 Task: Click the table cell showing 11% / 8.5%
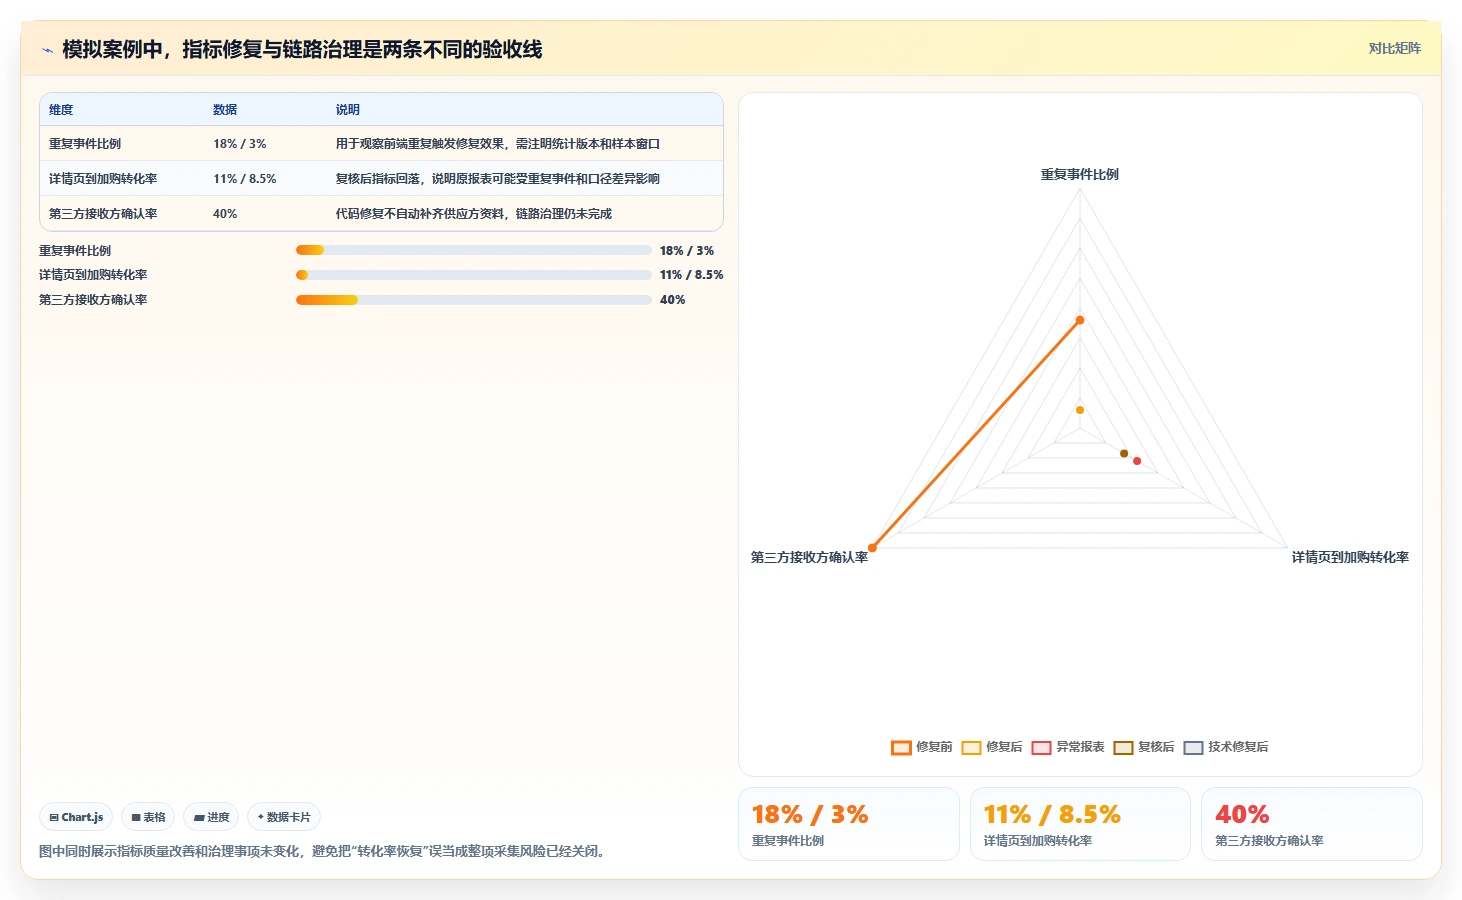245,179
